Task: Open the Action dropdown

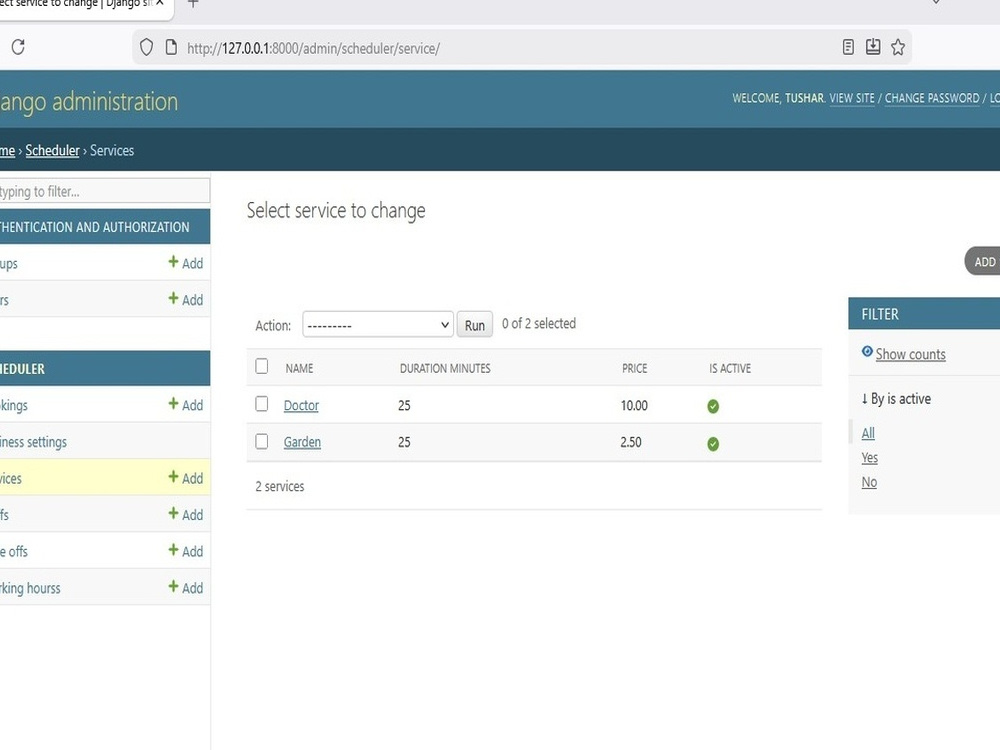Action: (x=378, y=325)
